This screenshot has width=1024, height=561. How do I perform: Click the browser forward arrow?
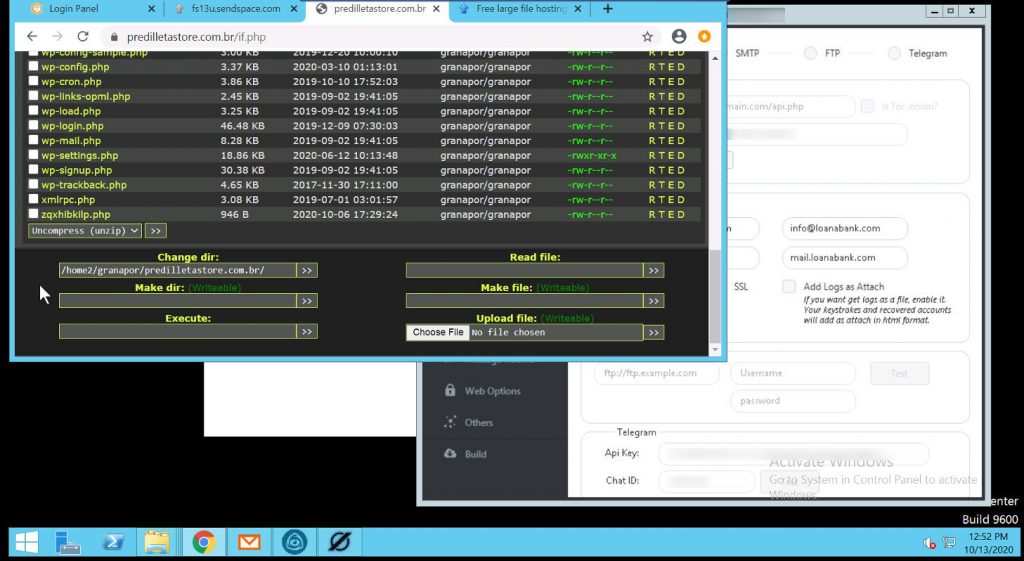tap(57, 37)
